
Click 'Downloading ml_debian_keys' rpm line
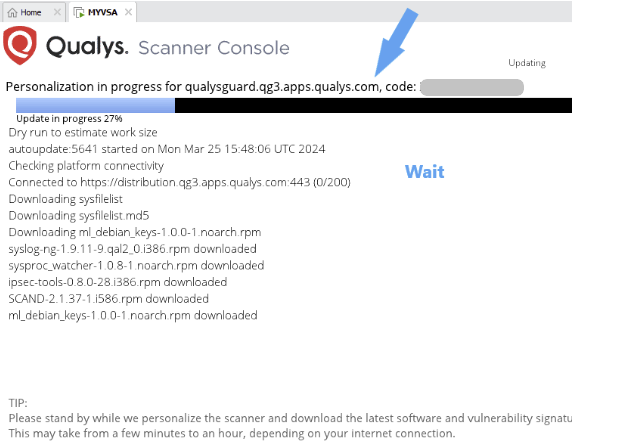click(x=135, y=232)
